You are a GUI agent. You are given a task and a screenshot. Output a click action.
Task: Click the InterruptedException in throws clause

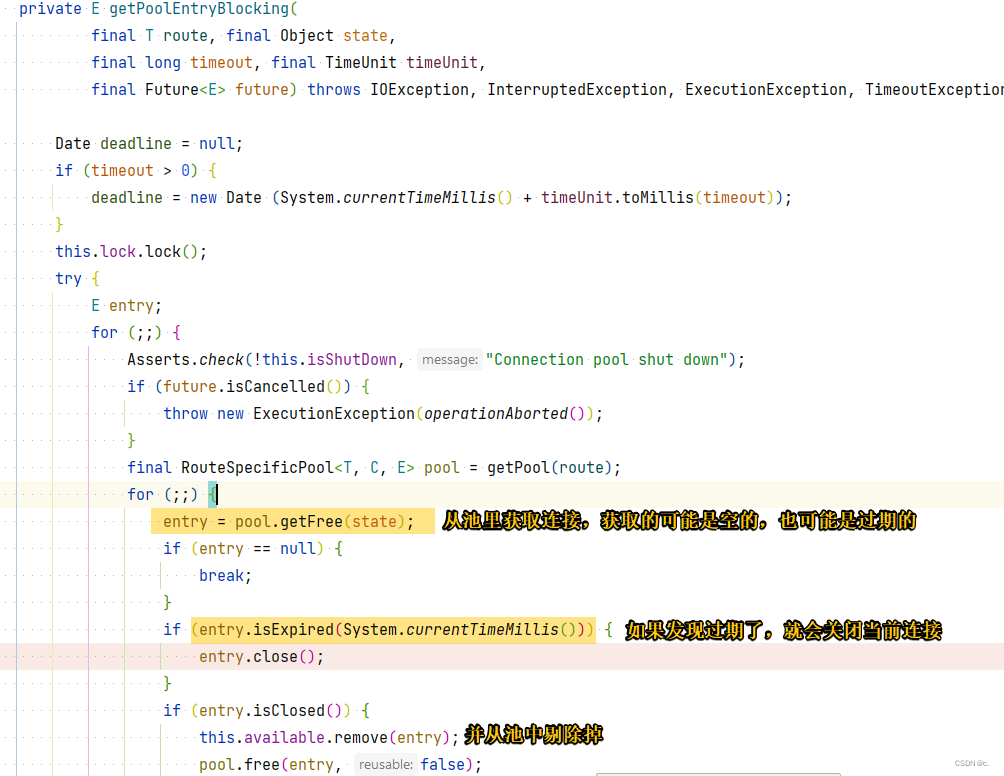coord(576,90)
